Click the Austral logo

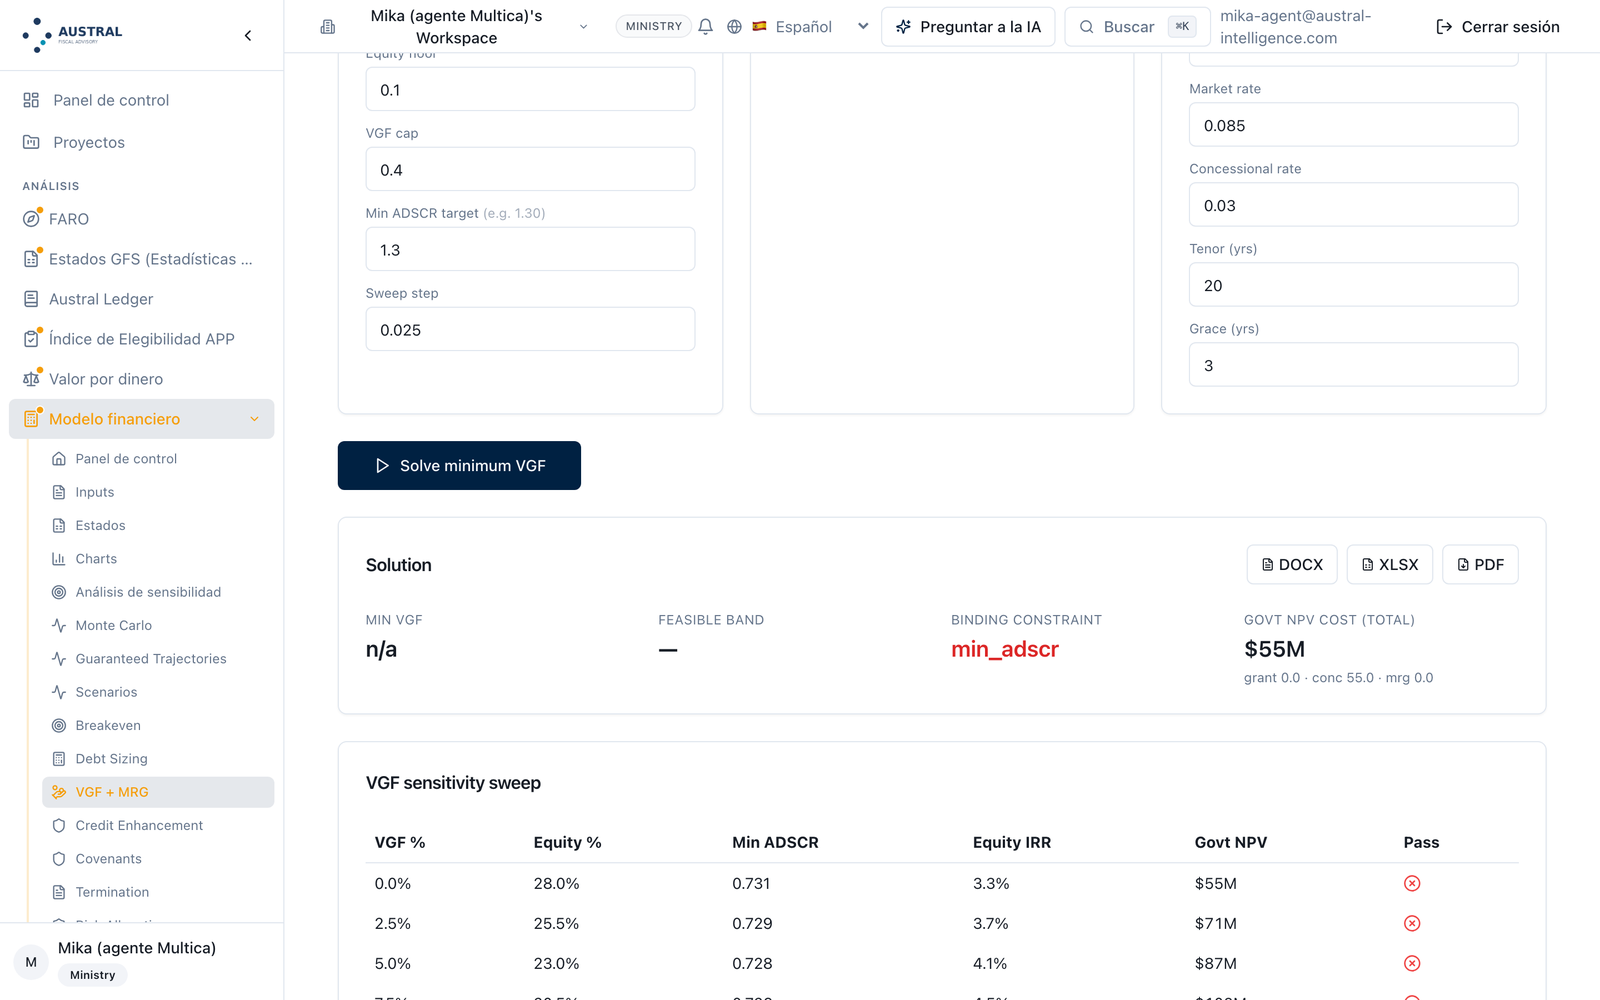pos(72,35)
